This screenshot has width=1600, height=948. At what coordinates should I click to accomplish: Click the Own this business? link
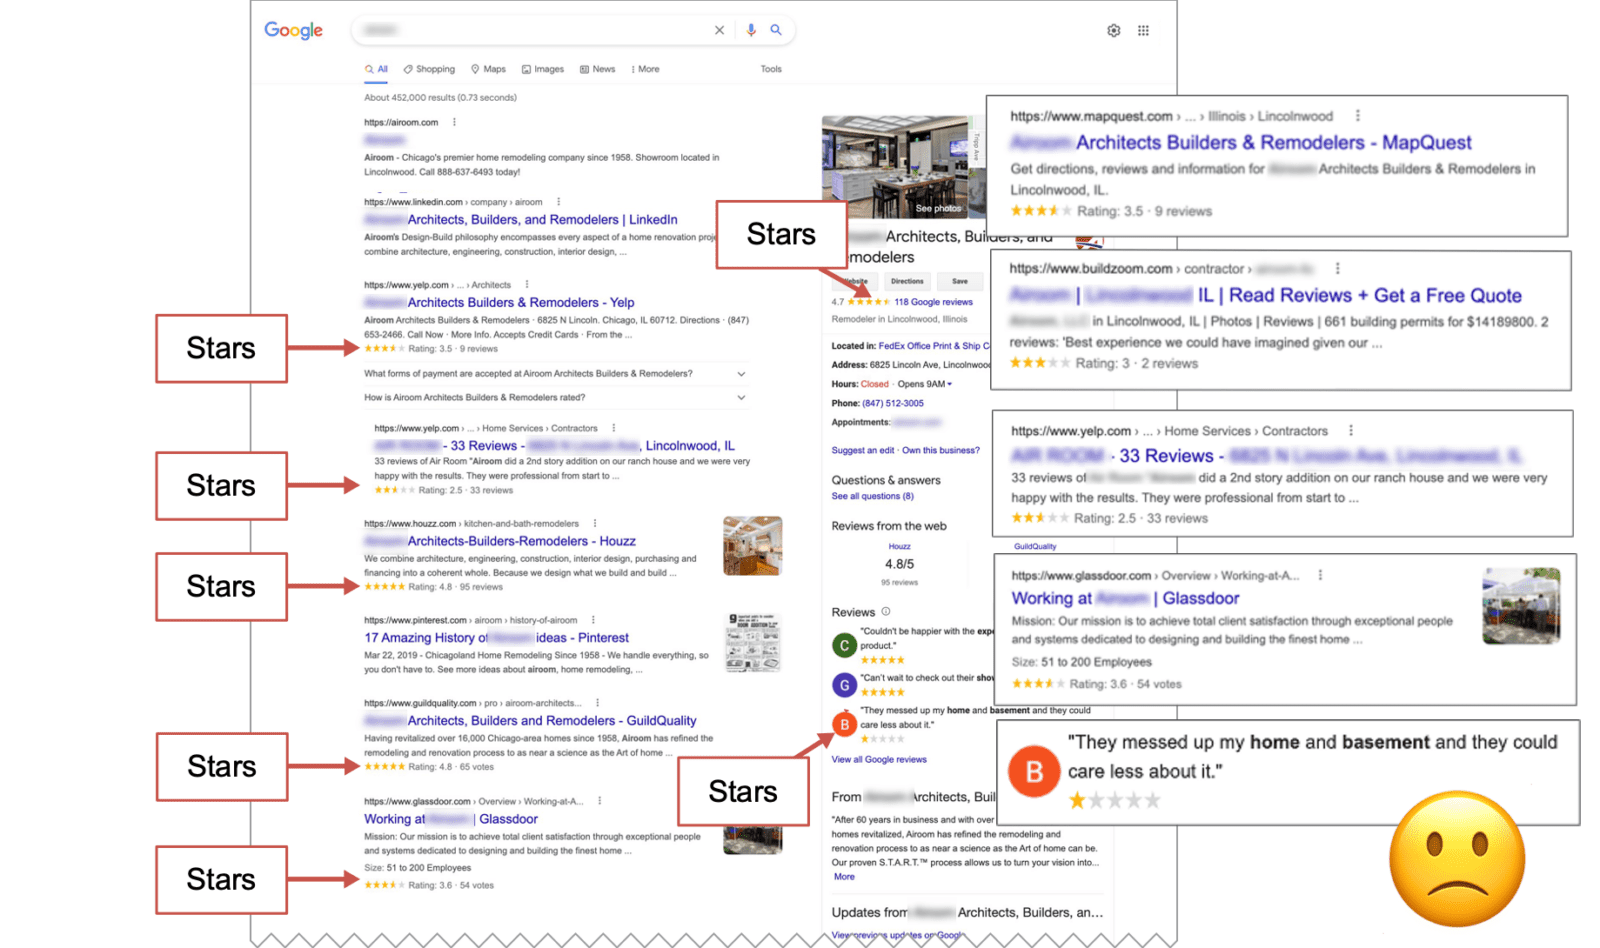pos(941,451)
